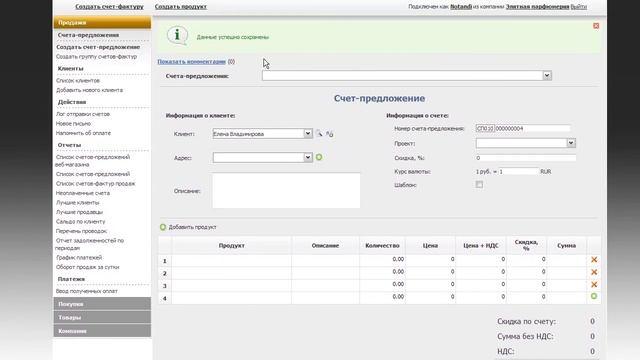The height and width of the screenshot is (360, 640).
Task: Open Добавить нового клиента
Action: [89, 90]
